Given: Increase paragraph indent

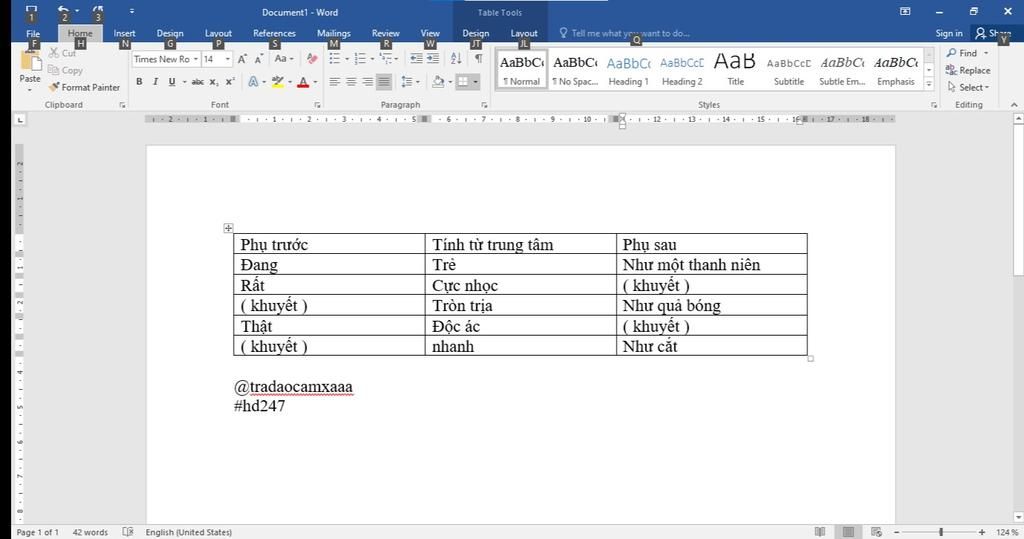Looking at the screenshot, I should coord(433,59).
